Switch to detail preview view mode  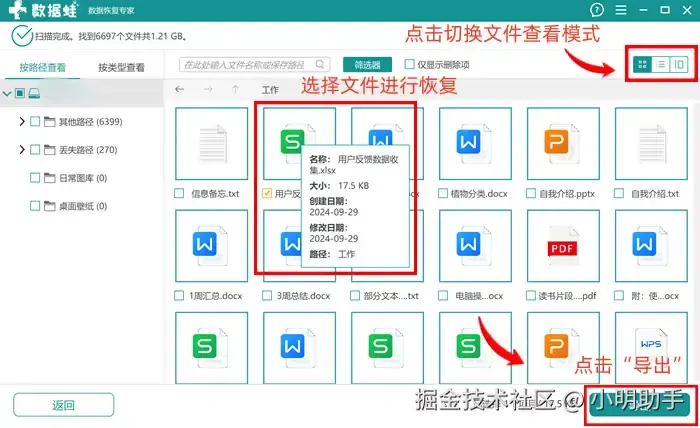(x=679, y=65)
